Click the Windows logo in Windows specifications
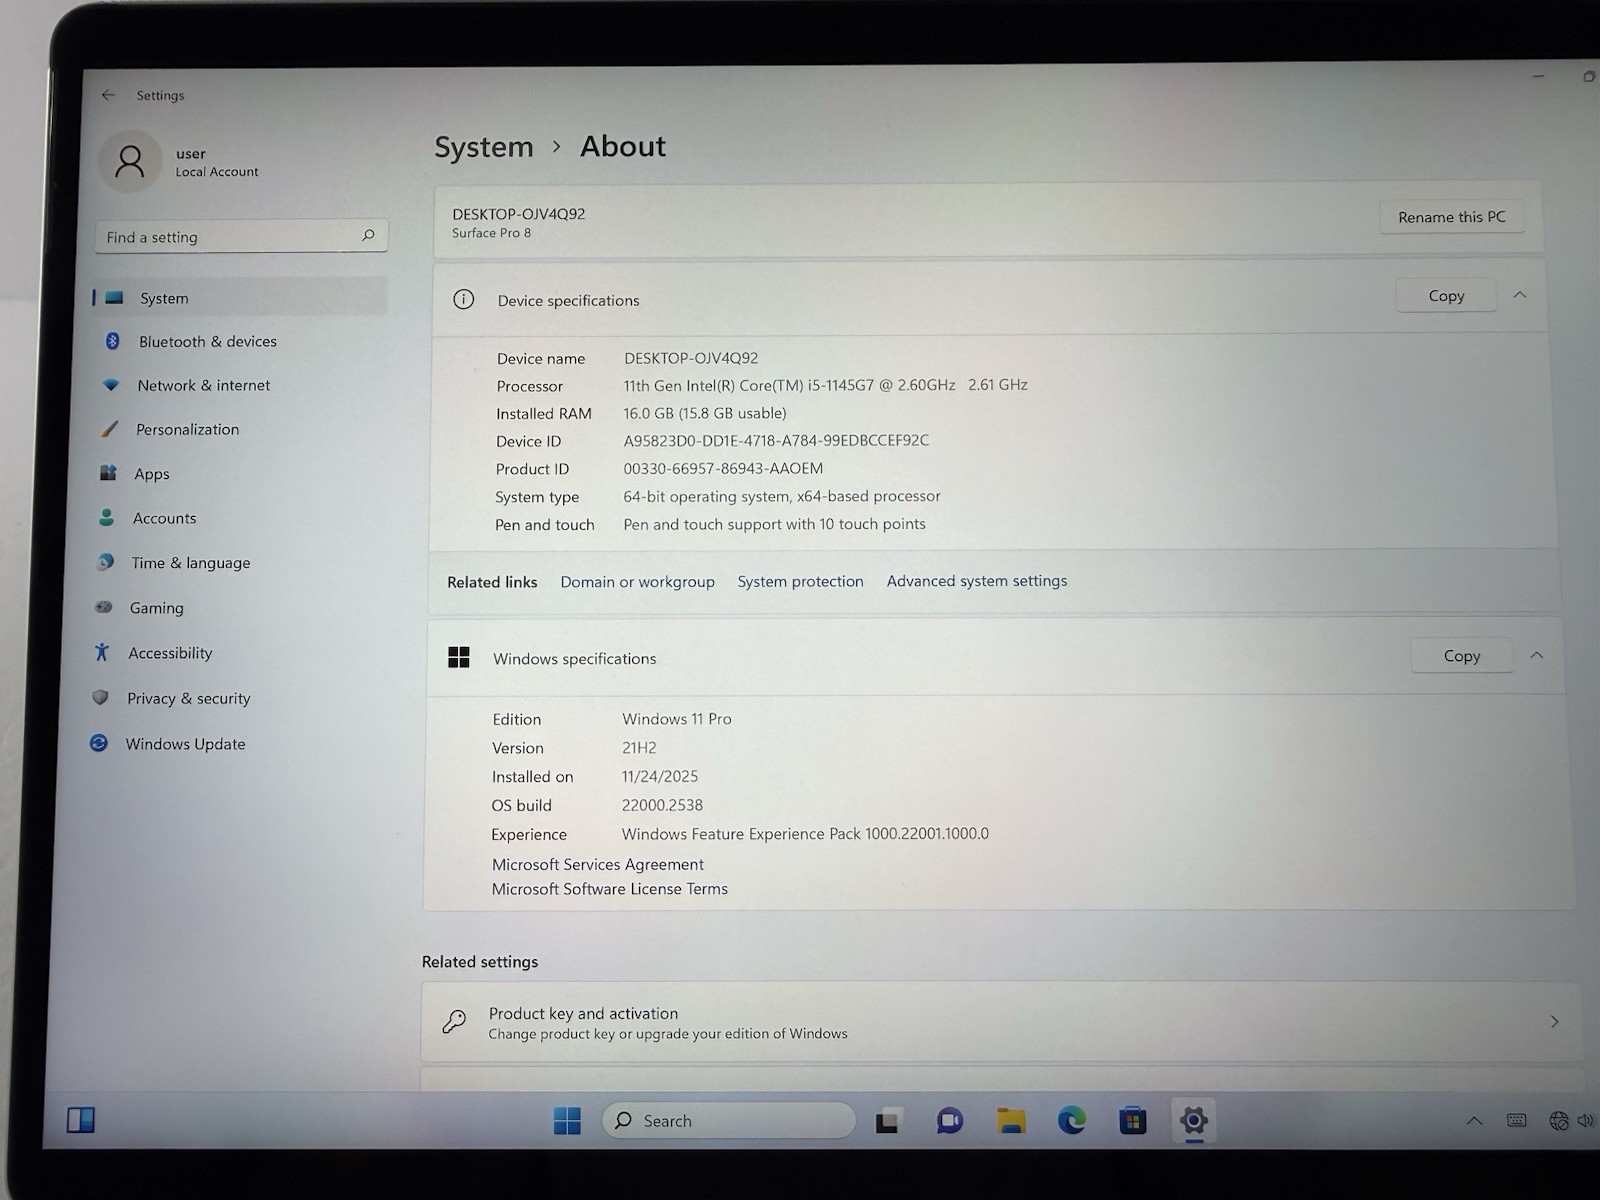This screenshot has width=1600, height=1200. pos(459,657)
